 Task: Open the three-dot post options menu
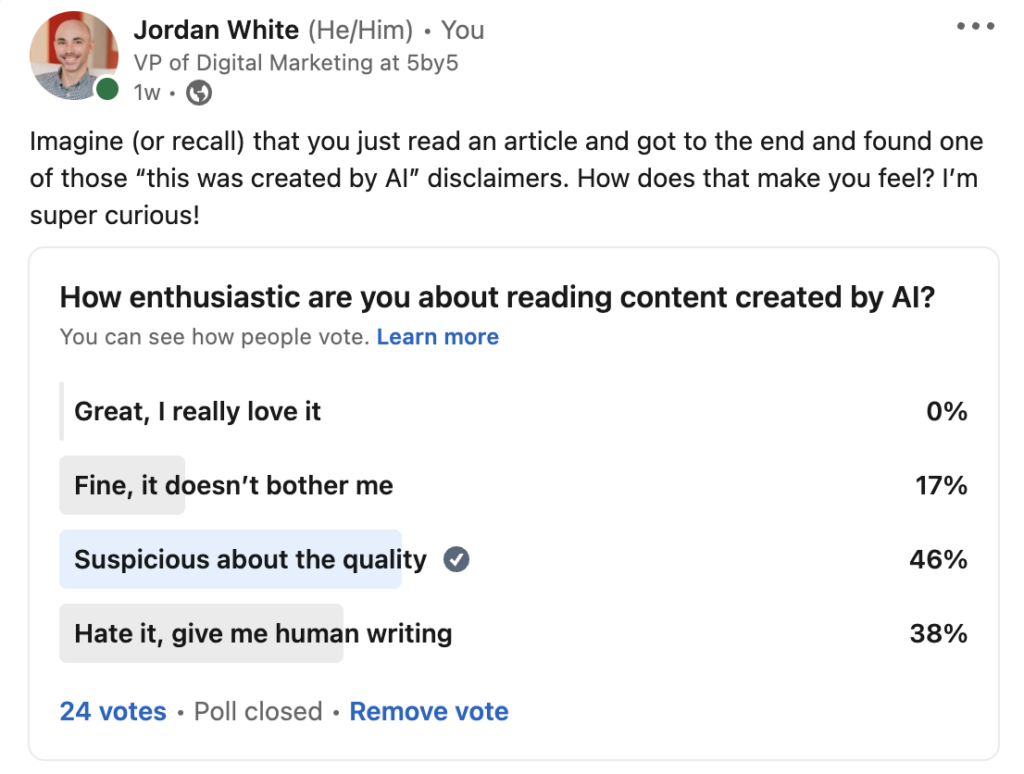975,26
